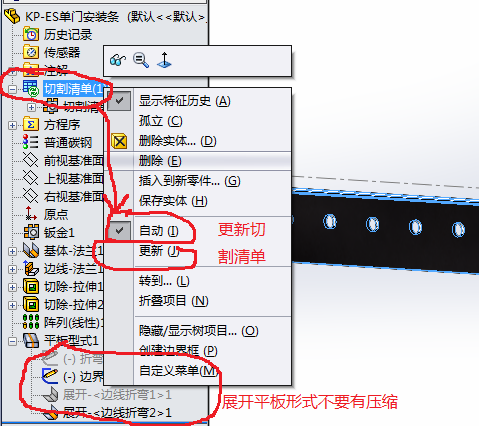Click the glasses show/hide icon in popup toolbar
Viewport: 479px width, 426px height.
pos(117,60)
